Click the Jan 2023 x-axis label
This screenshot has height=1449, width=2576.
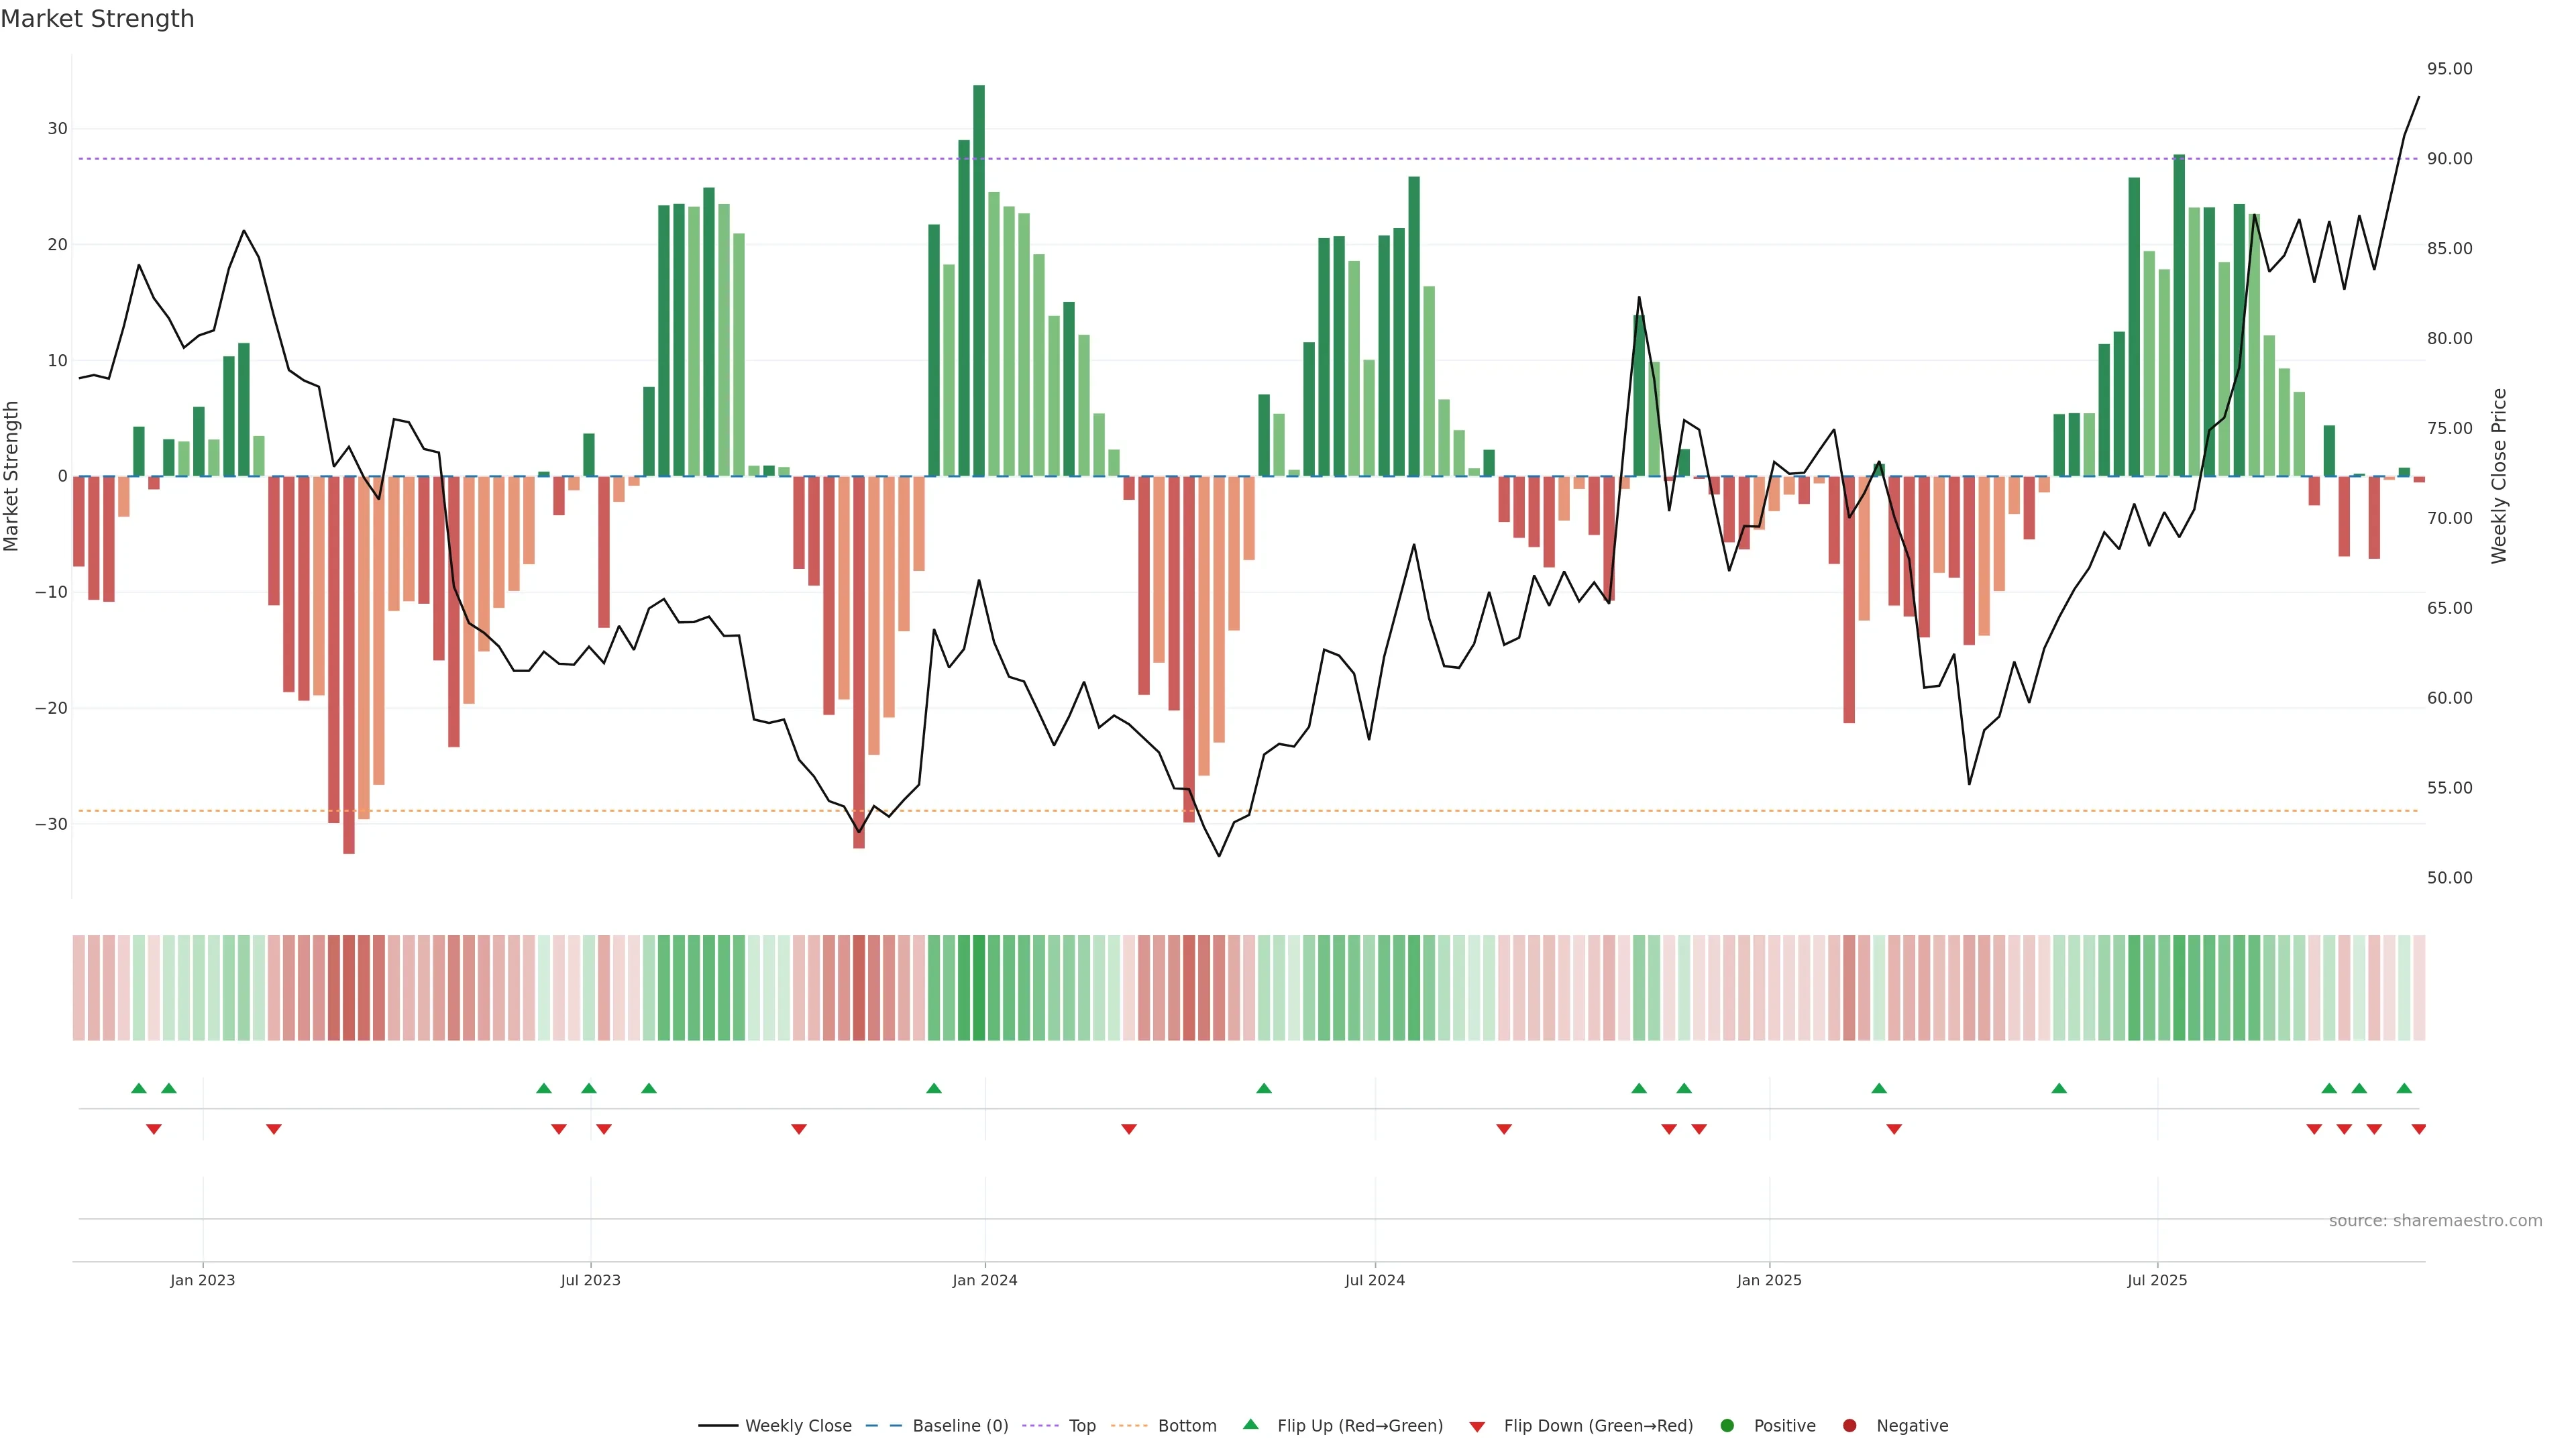(202, 1280)
